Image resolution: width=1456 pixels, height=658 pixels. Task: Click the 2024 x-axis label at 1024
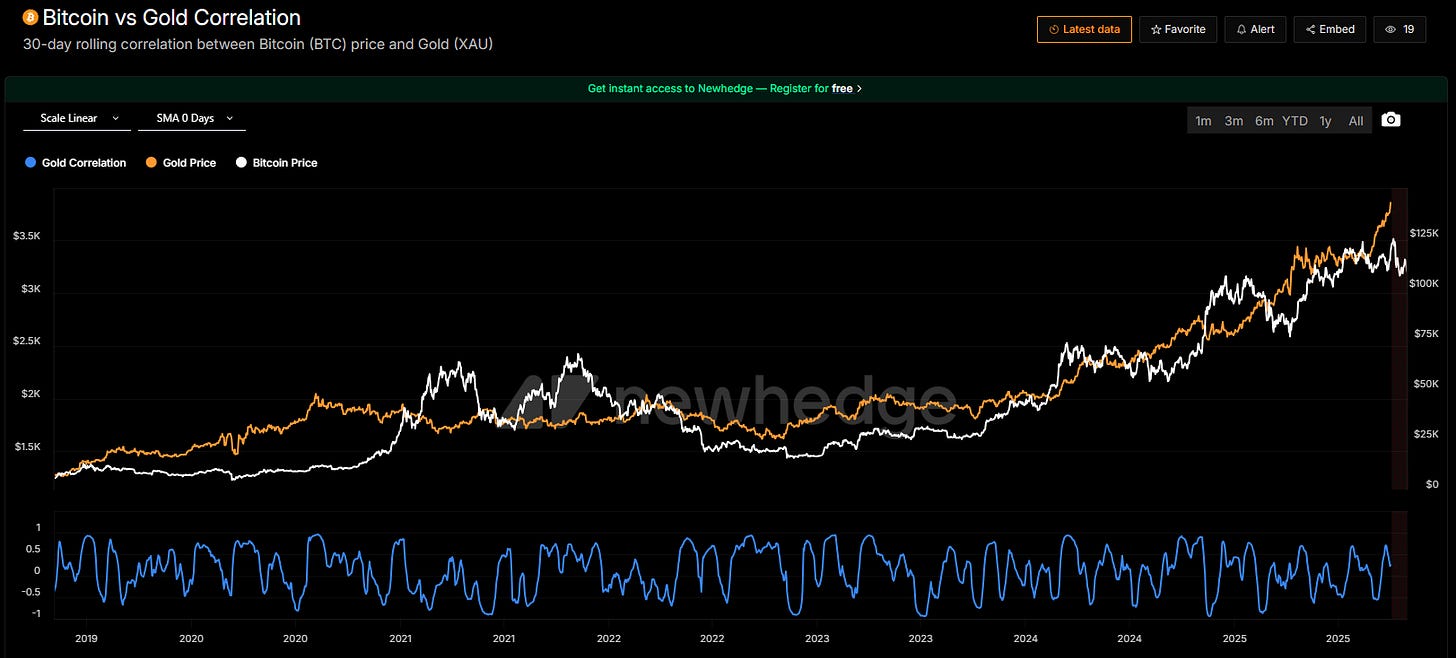click(1024, 638)
